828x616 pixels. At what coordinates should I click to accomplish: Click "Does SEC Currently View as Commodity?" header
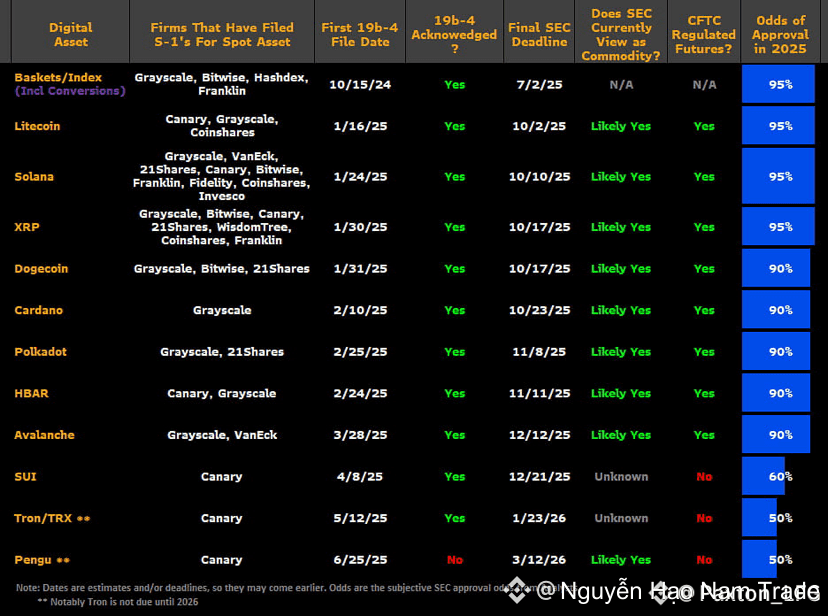[621, 34]
